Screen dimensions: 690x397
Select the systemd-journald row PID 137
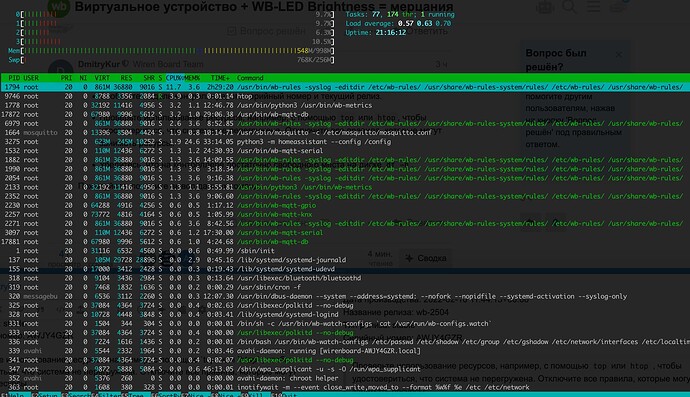(x=345, y=260)
